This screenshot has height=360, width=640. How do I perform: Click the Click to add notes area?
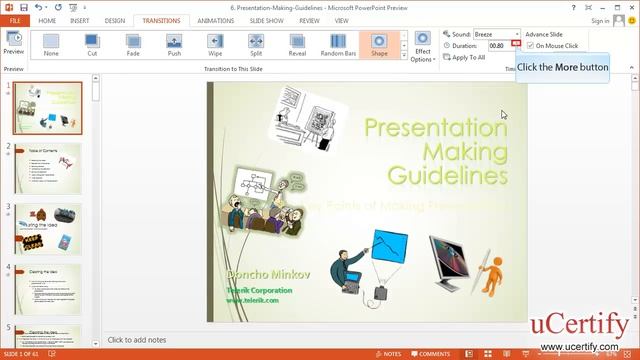tap(137, 340)
